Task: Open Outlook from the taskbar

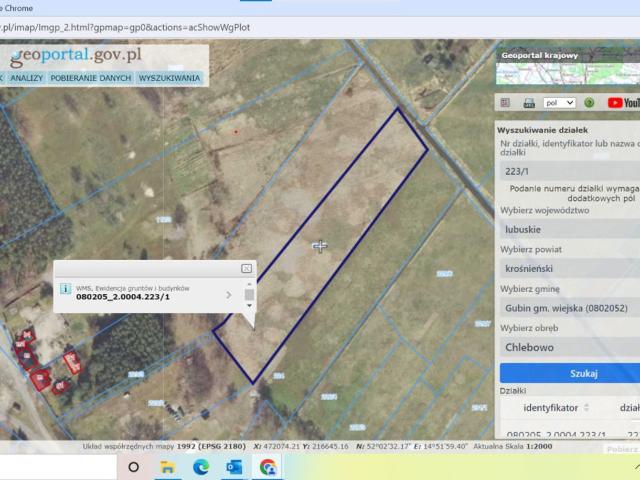Action: coord(234,466)
